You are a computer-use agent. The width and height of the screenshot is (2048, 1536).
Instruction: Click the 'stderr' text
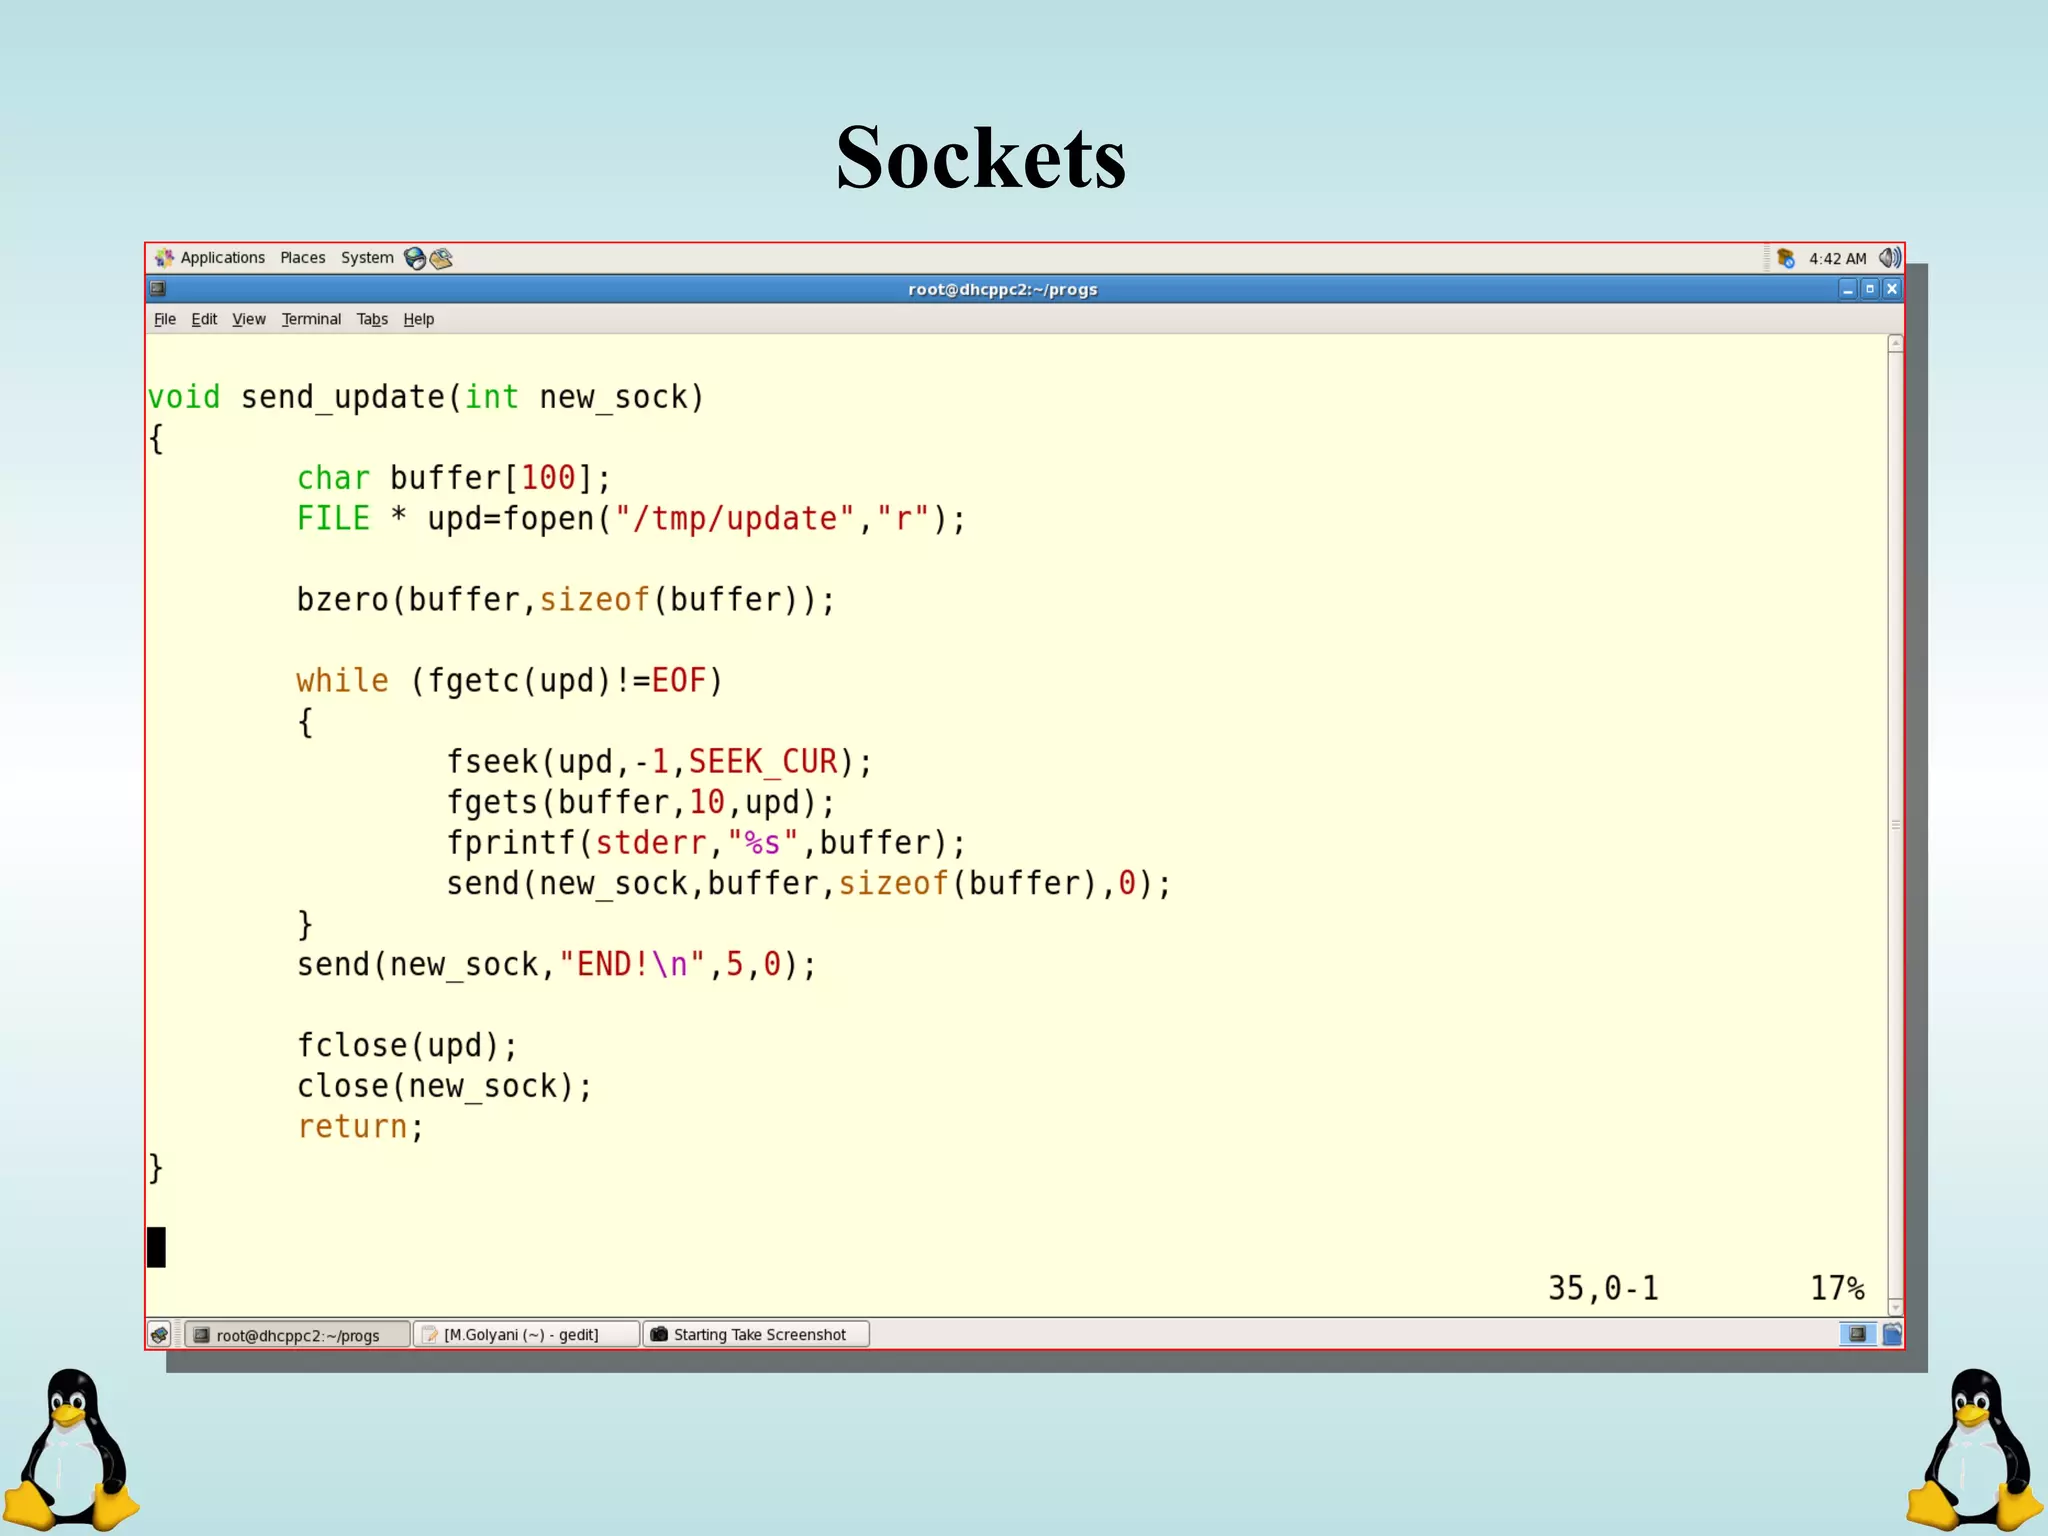point(651,843)
